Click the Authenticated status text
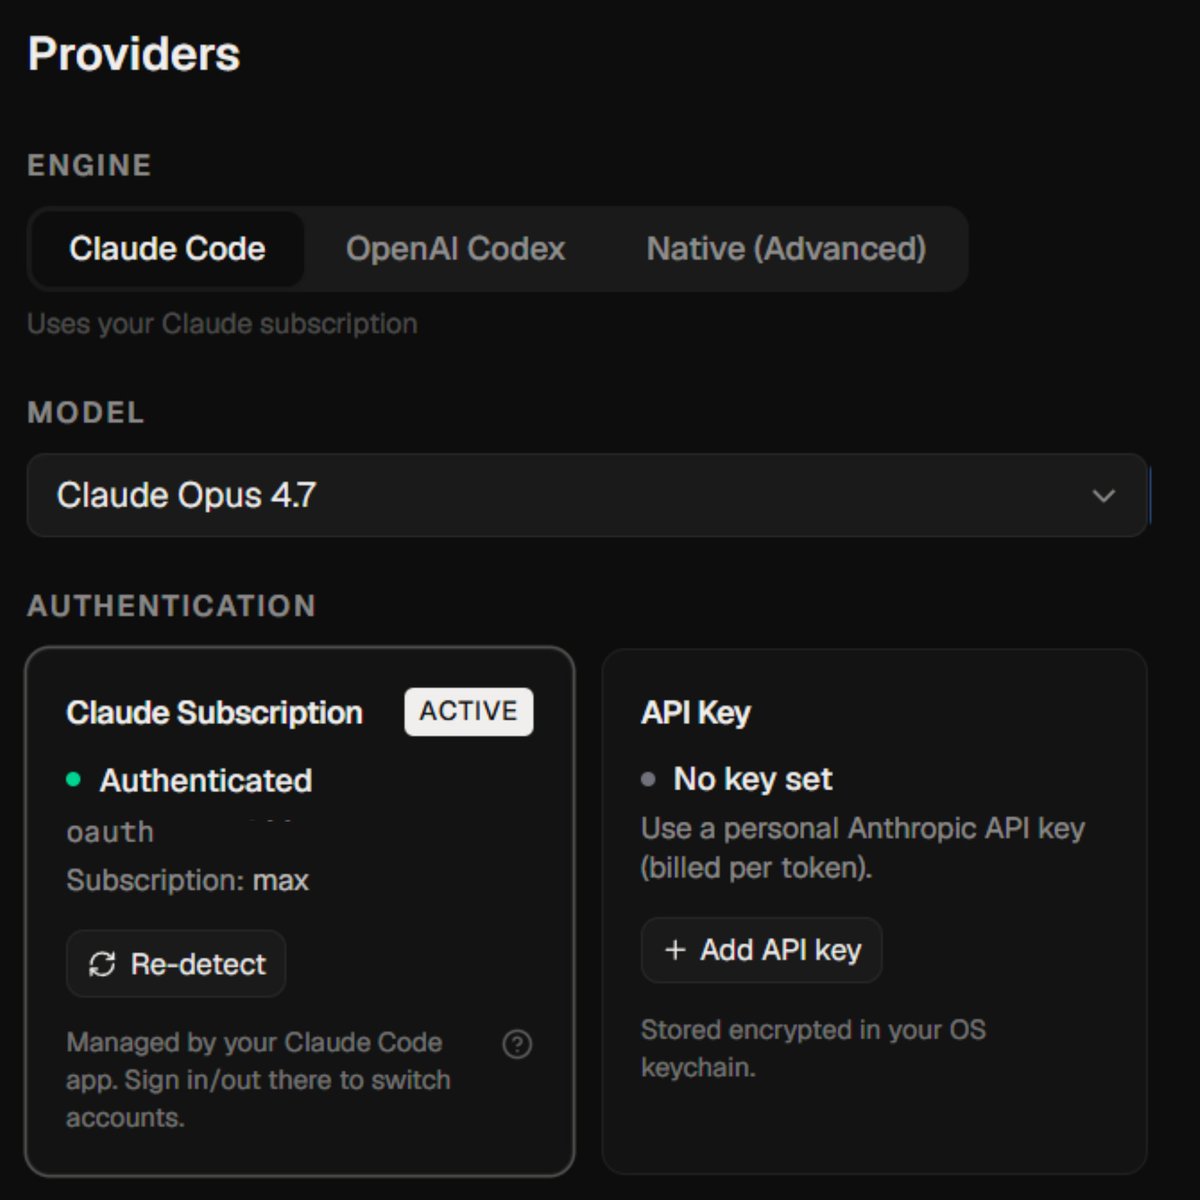1200x1200 pixels. [x=206, y=780]
